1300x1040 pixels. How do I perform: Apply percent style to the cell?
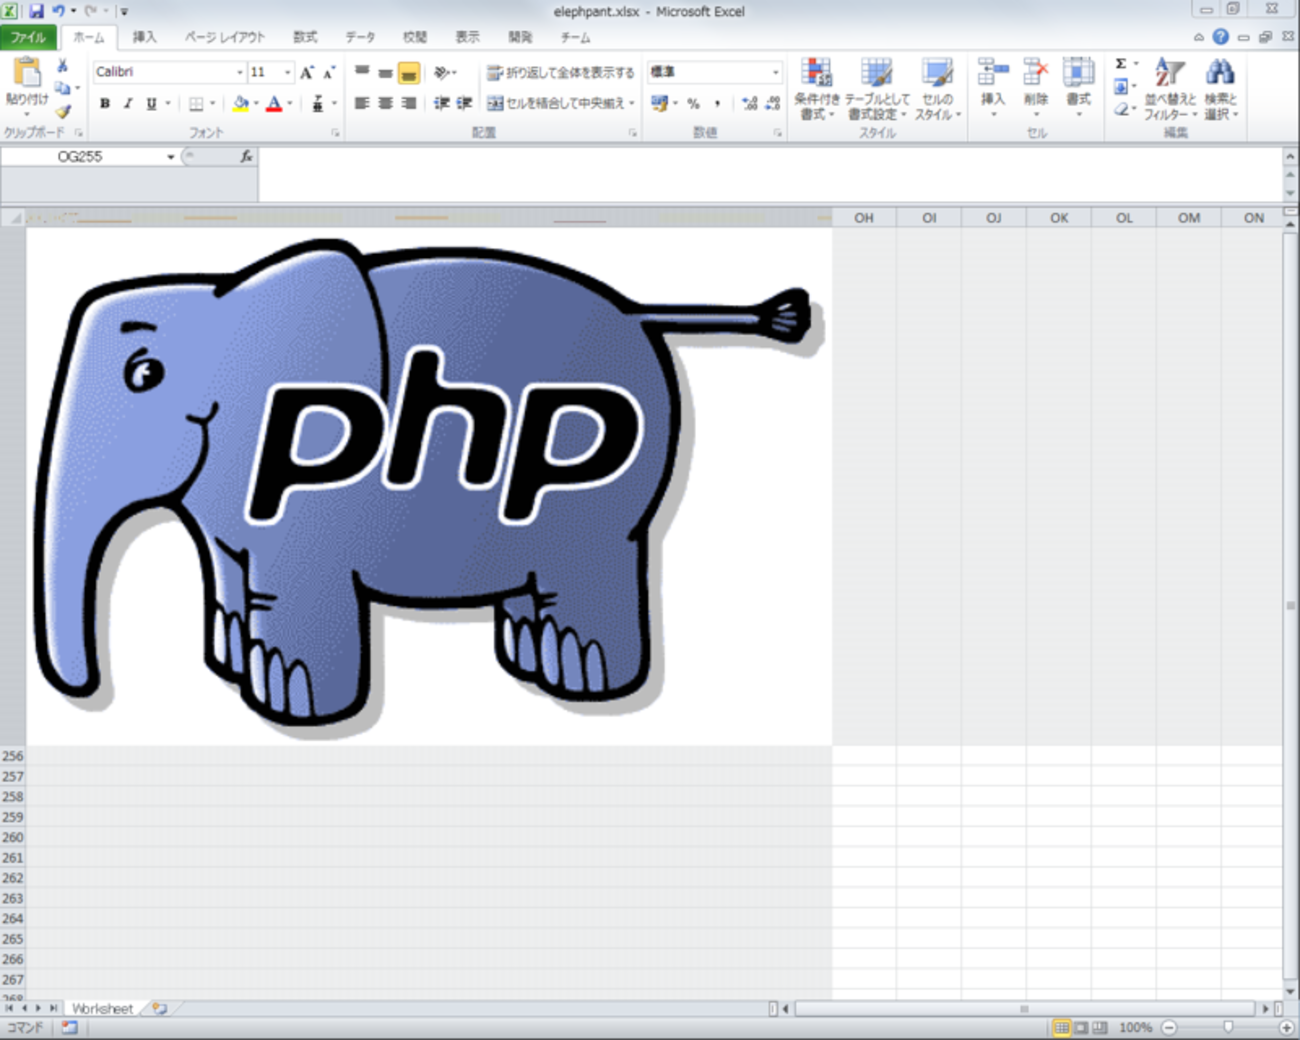point(693,103)
